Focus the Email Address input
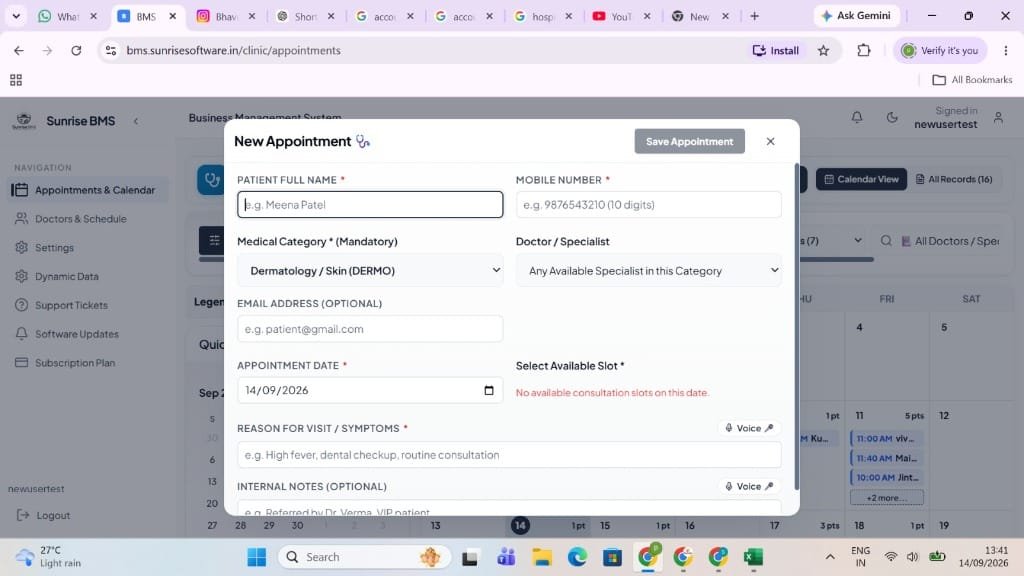 pyautogui.click(x=370, y=328)
